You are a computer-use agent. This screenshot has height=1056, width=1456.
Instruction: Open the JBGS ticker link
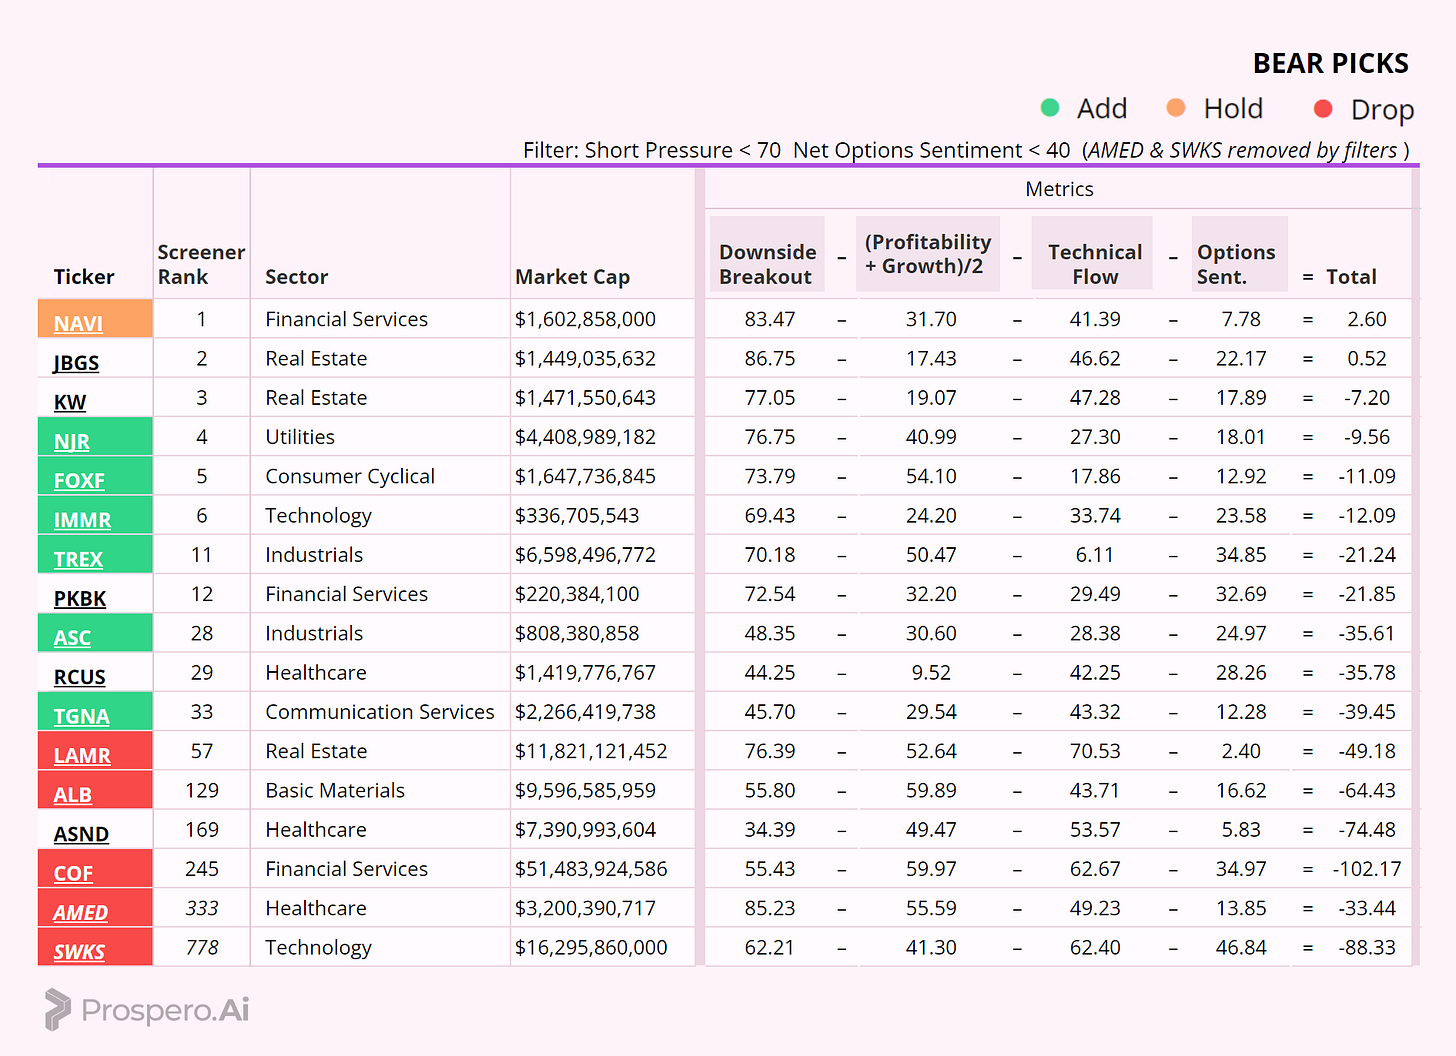[x=76, y=362]
